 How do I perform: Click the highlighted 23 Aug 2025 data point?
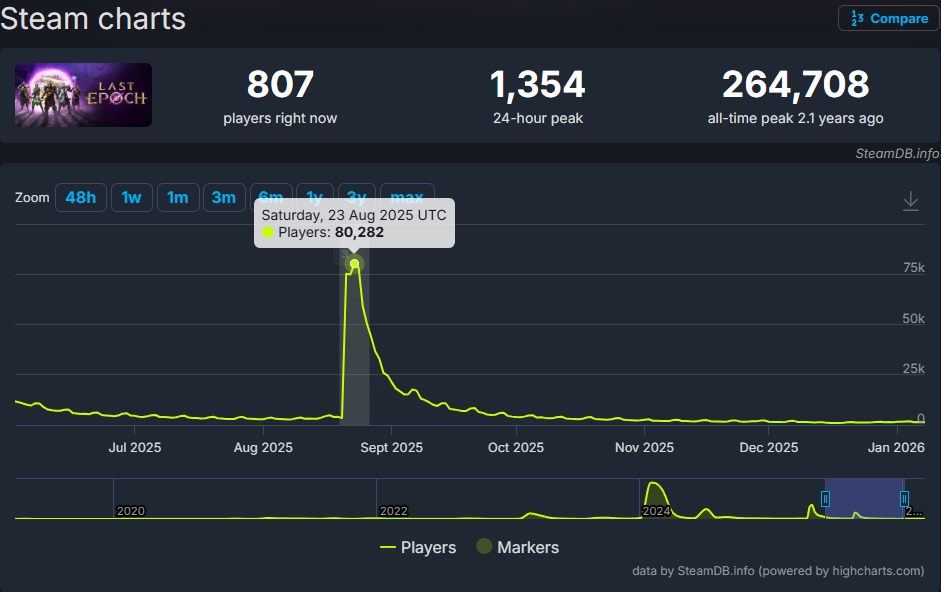coord(354,264)
